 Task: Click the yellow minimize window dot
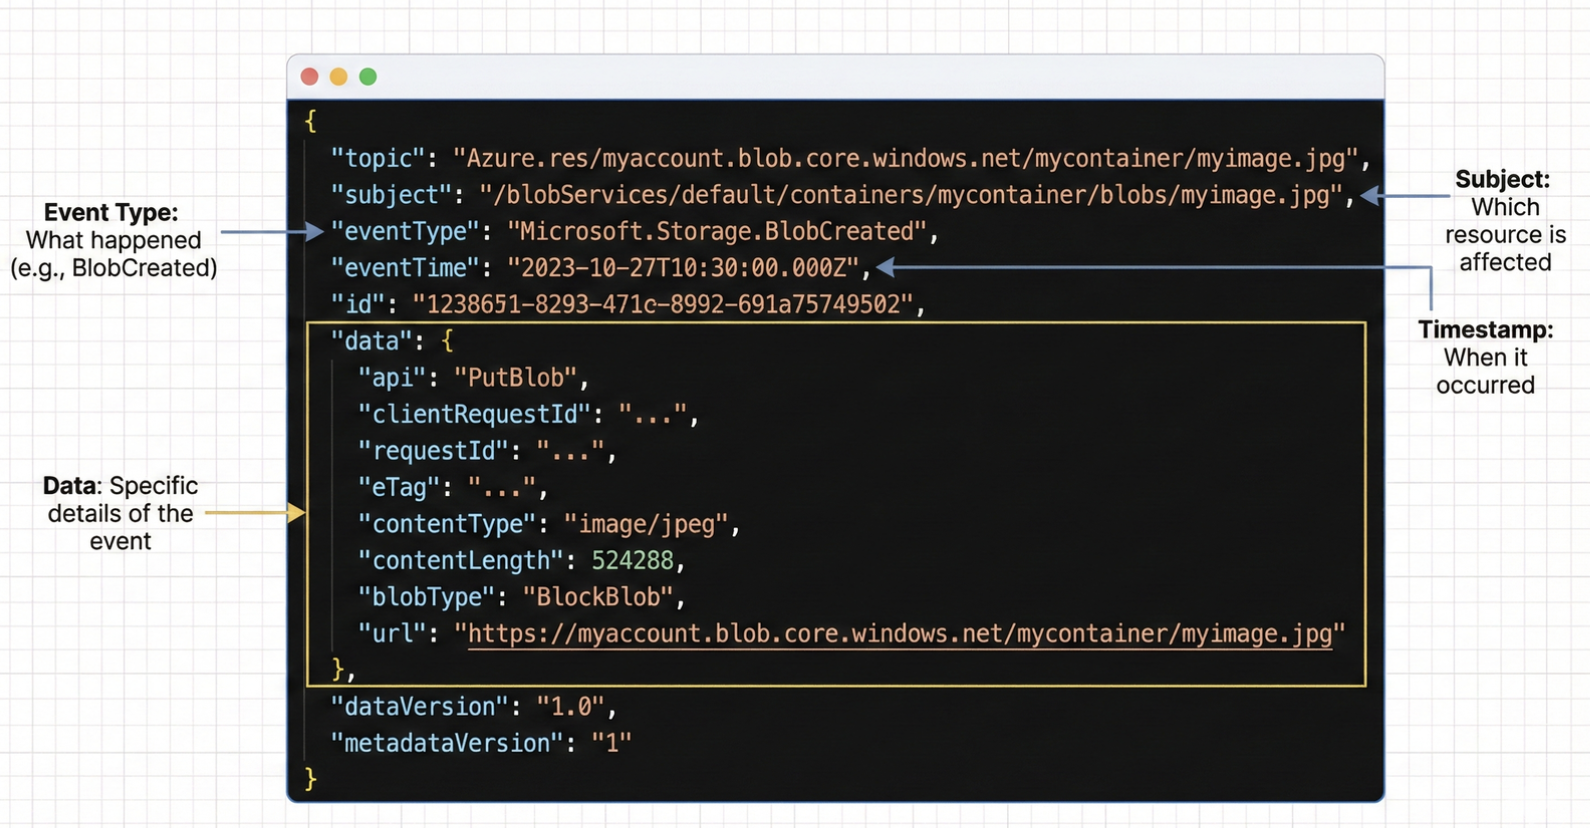click(x=339, y=77)
